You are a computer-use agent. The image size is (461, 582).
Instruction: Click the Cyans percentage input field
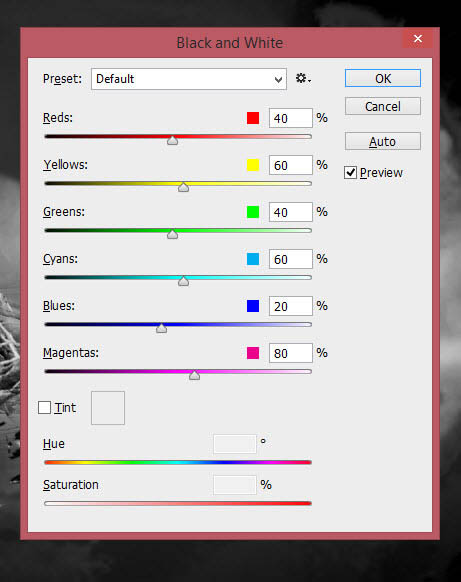[291, 259]
